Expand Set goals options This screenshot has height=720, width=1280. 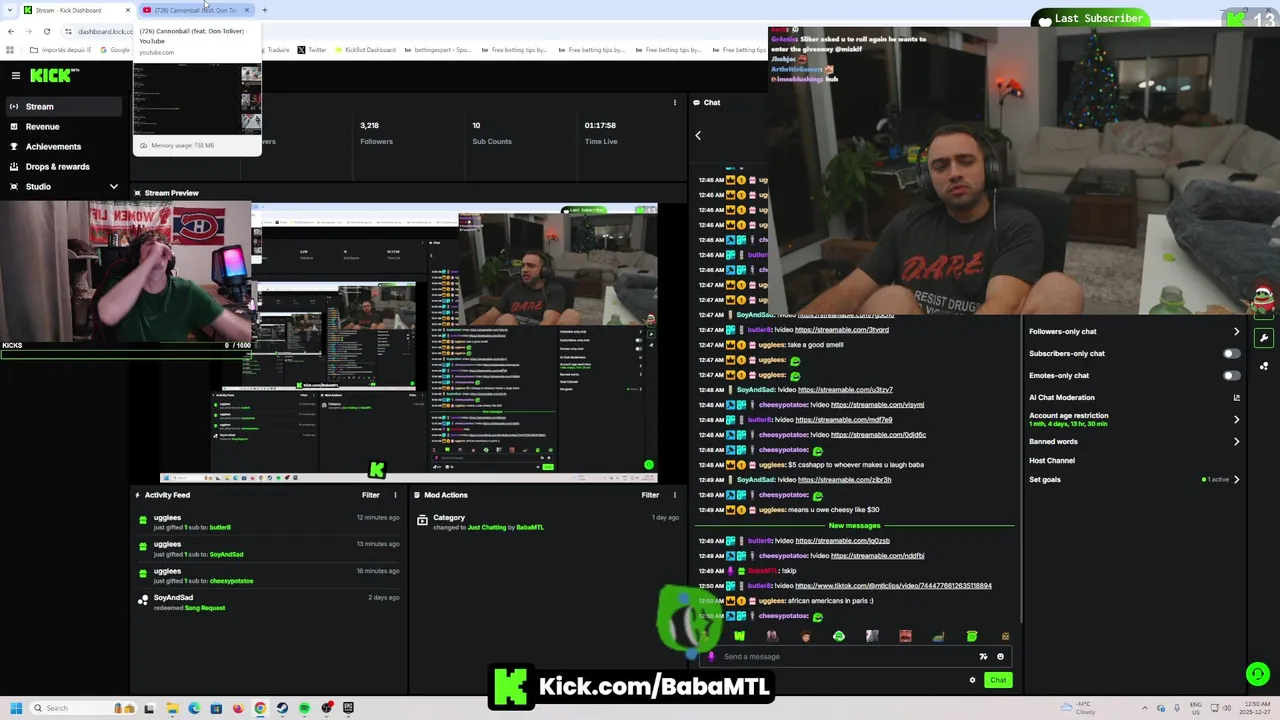pyautogui.click(x=1236, y=479)
